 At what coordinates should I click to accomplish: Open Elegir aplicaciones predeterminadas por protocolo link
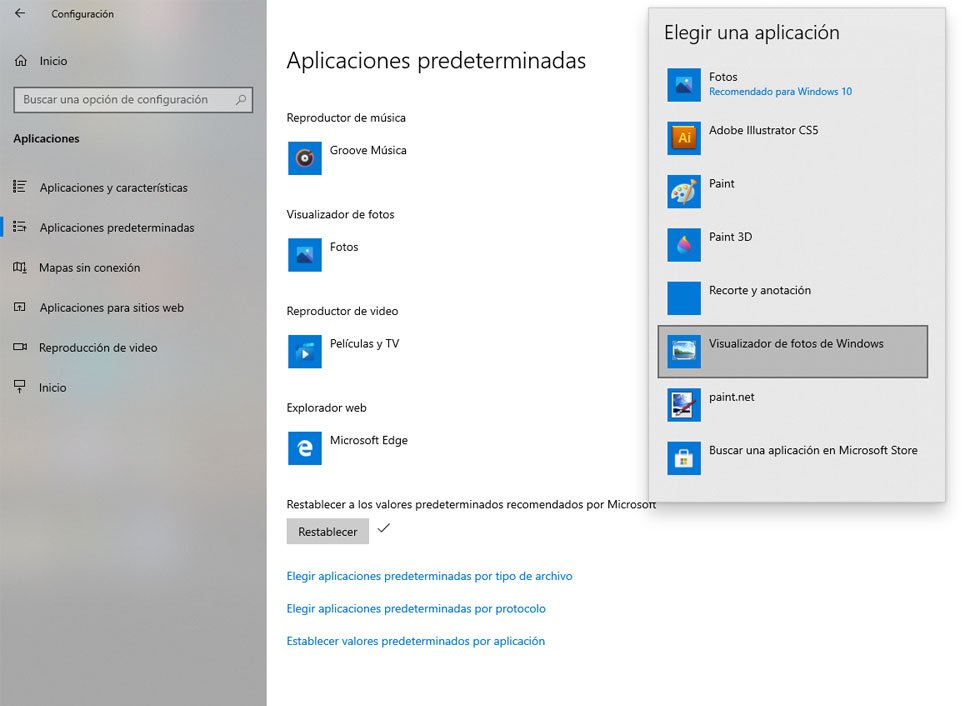tap(416, 609)
